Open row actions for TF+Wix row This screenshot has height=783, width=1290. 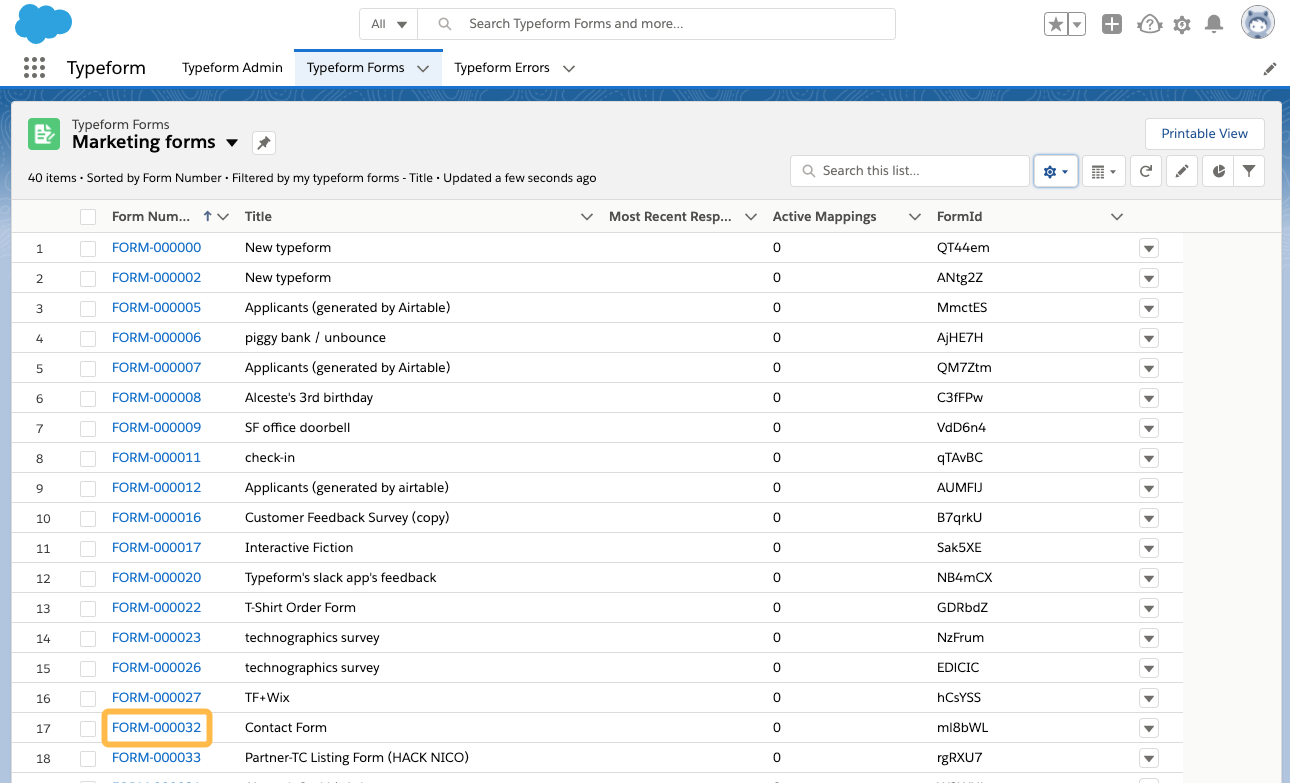pyautogui.click(x=1149, y=698)
